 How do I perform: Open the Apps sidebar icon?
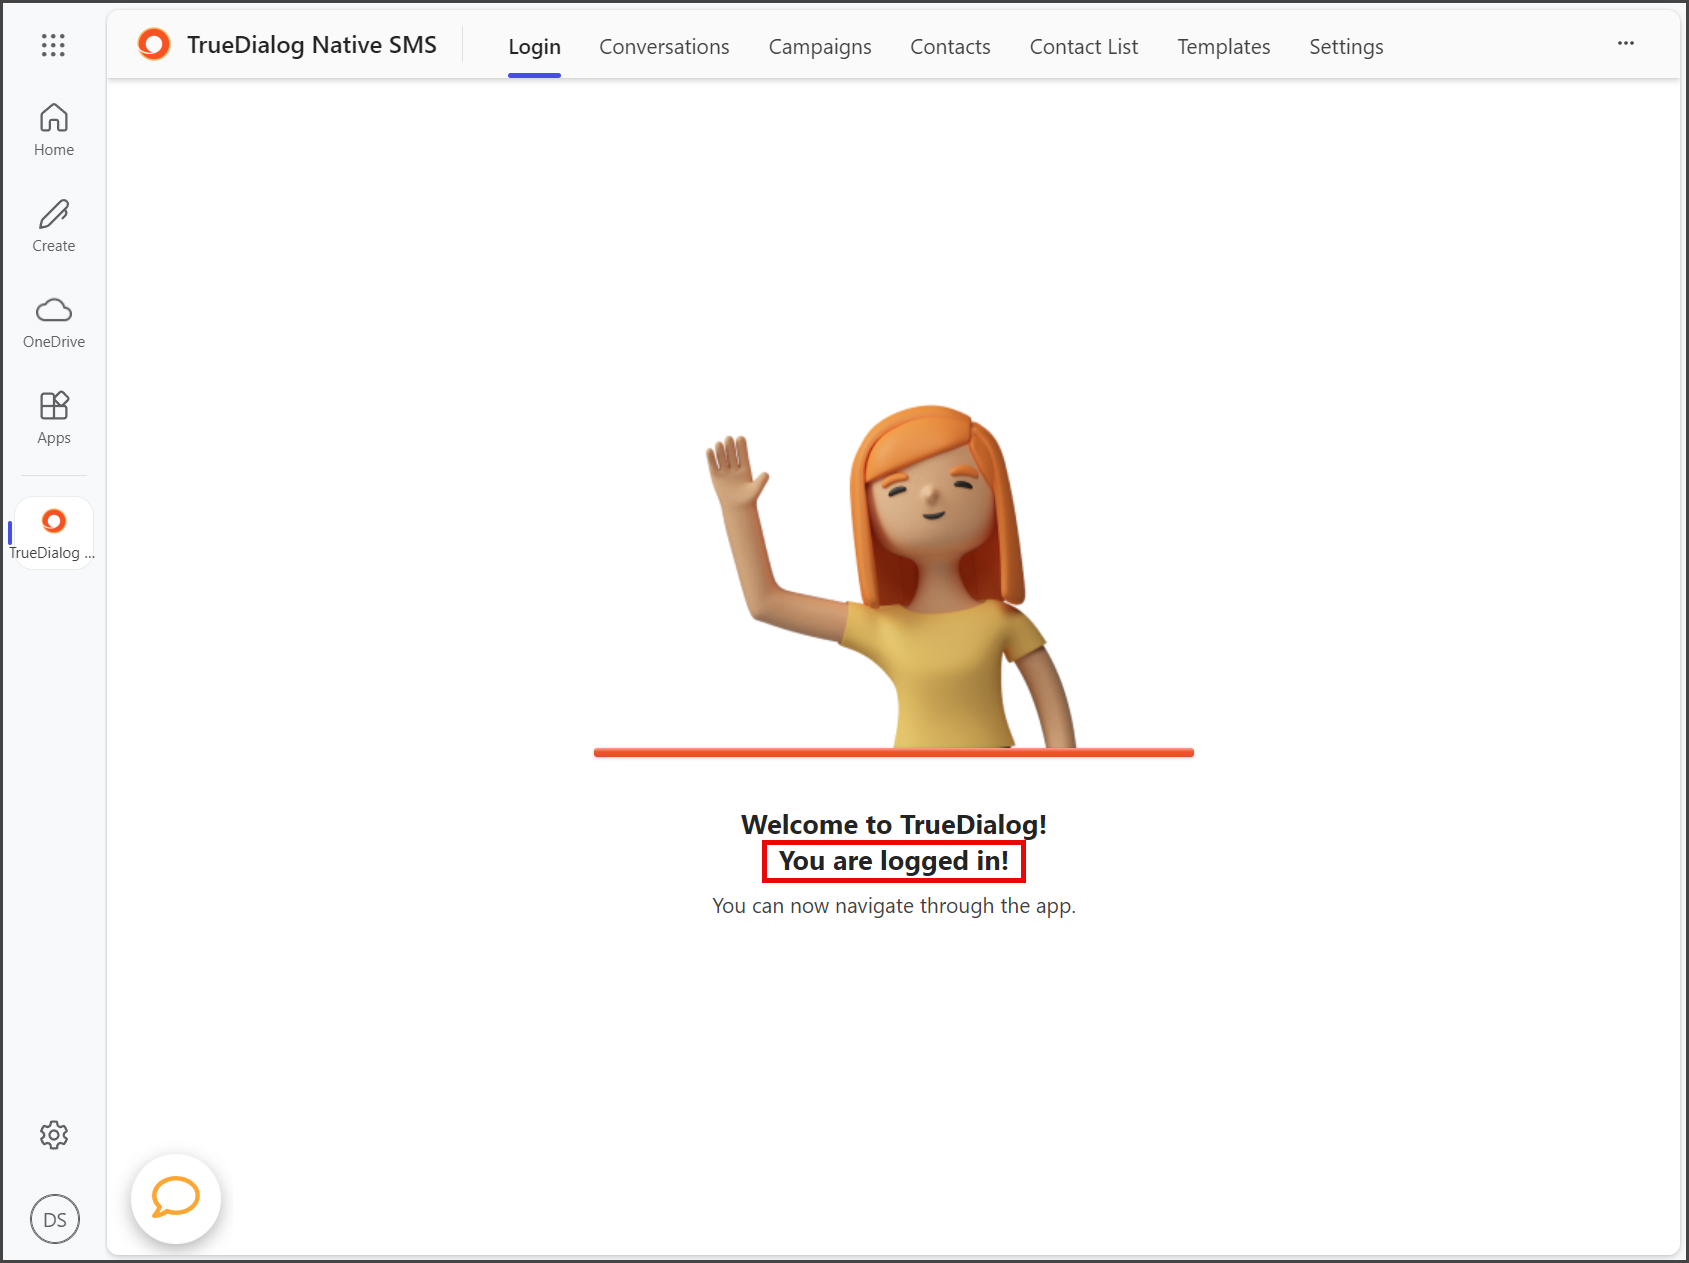tap(54, 418)
